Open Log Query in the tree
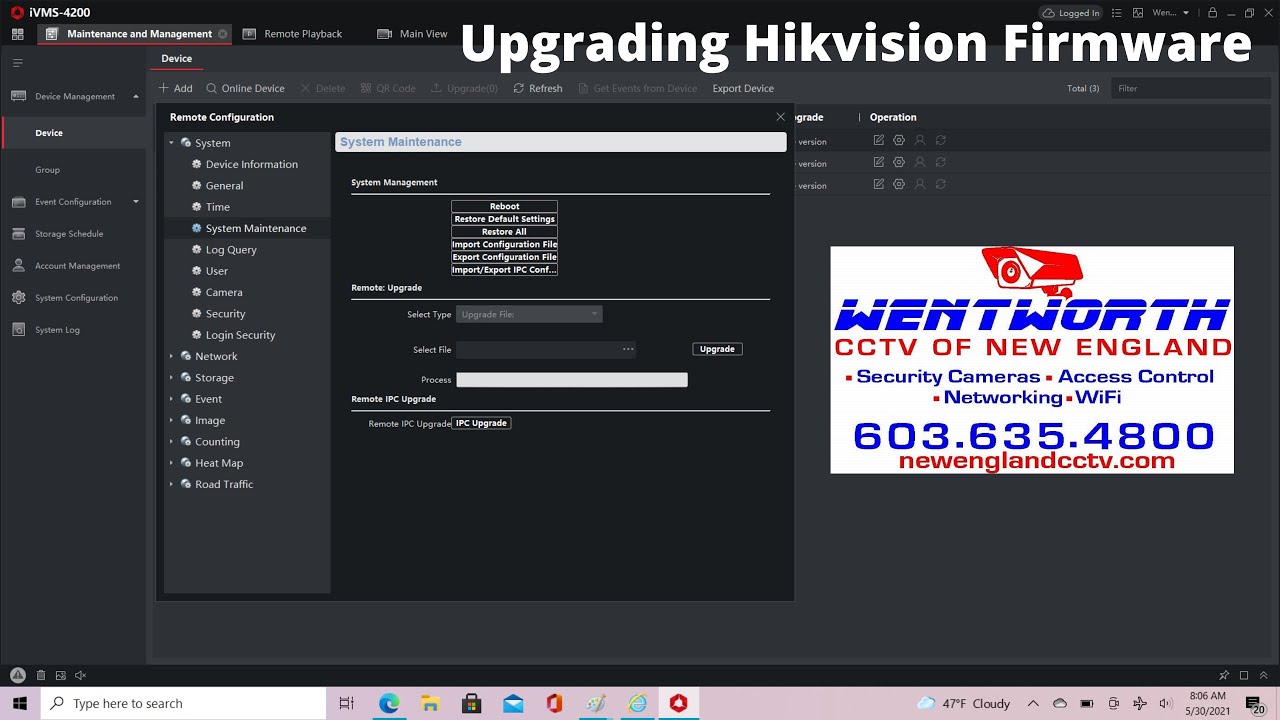1280x720 pixels. (x=231, y=250)
